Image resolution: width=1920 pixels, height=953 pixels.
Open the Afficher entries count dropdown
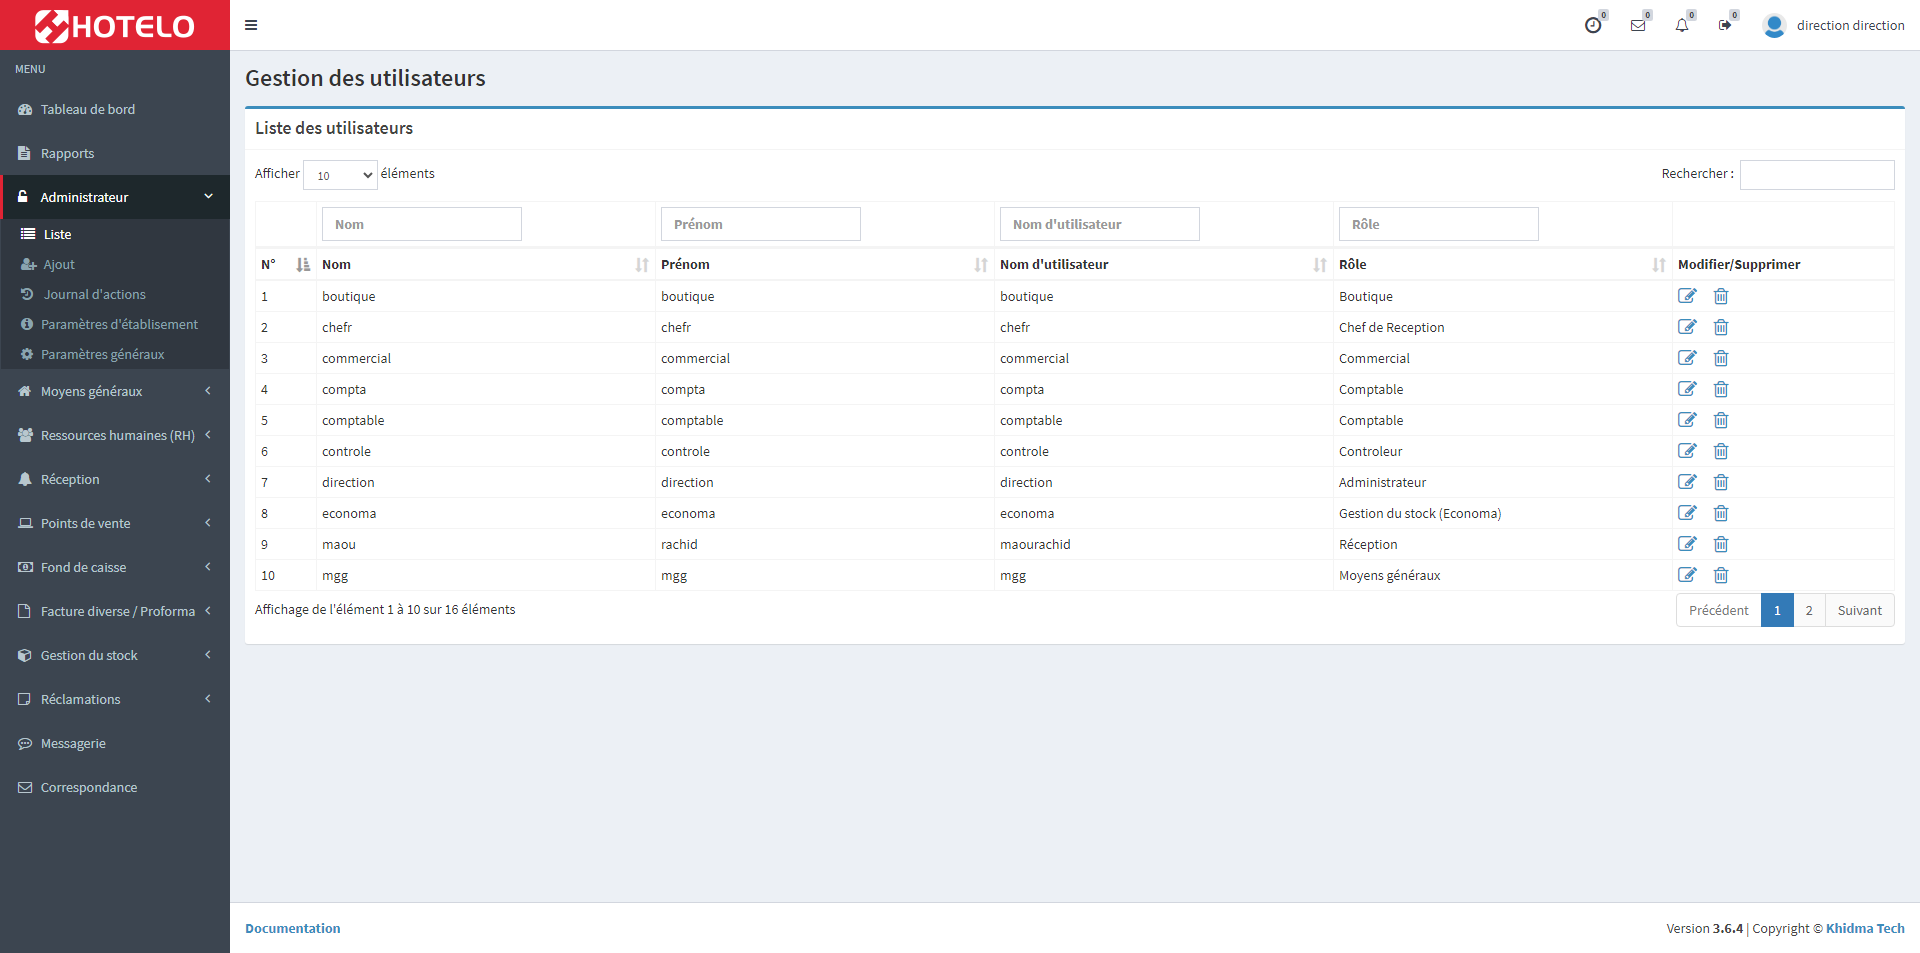tap(340, 175)
